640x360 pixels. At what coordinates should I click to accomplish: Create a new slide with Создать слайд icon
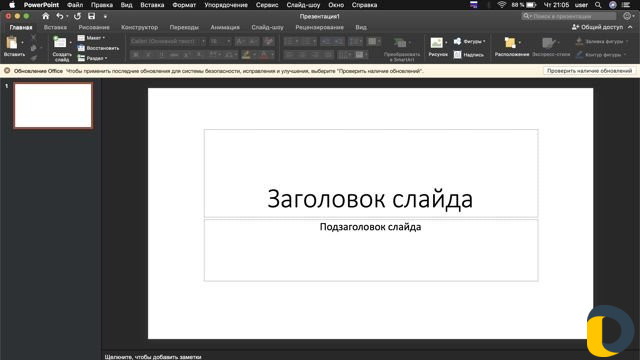(60, 42)
